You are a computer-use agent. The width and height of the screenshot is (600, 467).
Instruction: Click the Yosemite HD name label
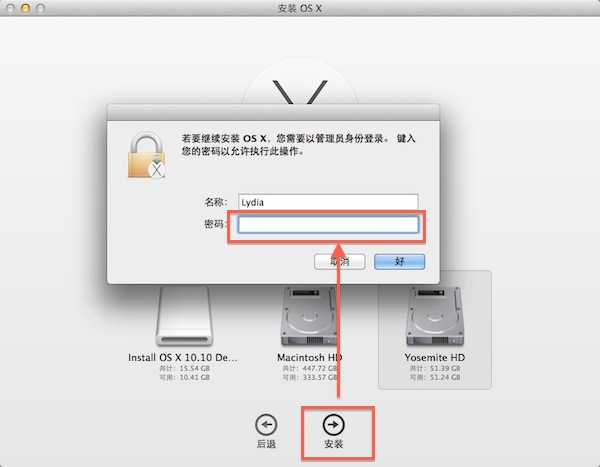pos(435,358)
